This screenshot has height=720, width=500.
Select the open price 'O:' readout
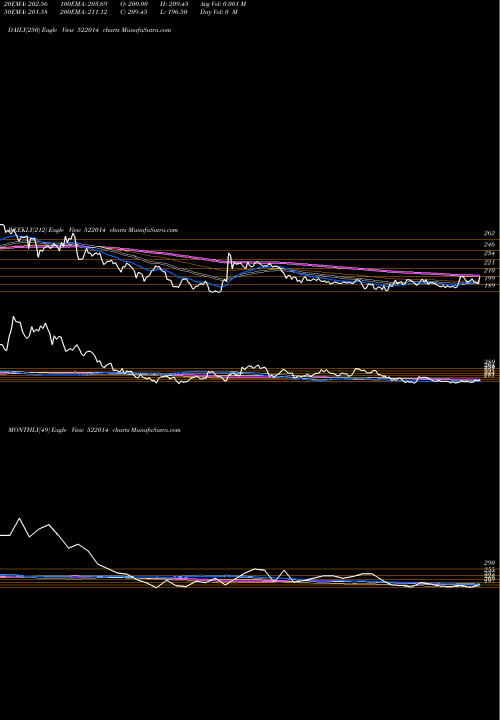pyautogui.click(x=134, y=4)
